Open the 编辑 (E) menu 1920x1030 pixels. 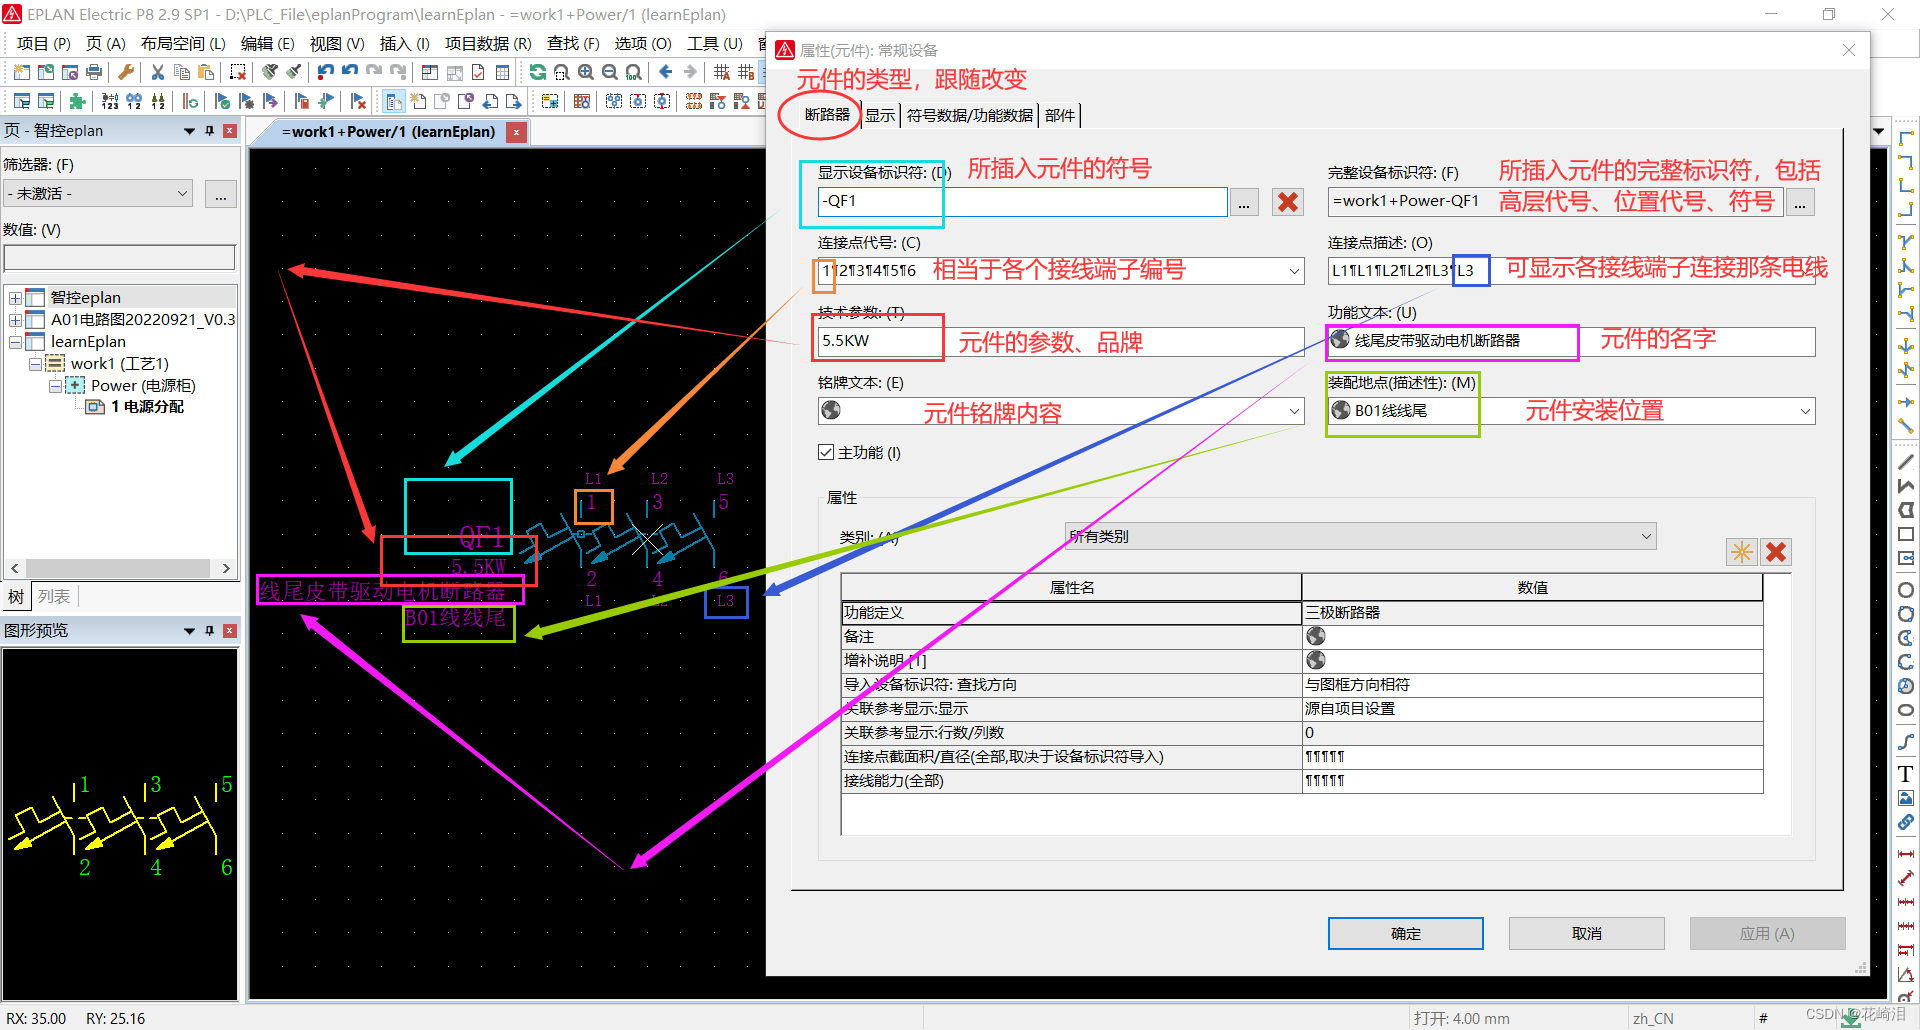(267, 43)
